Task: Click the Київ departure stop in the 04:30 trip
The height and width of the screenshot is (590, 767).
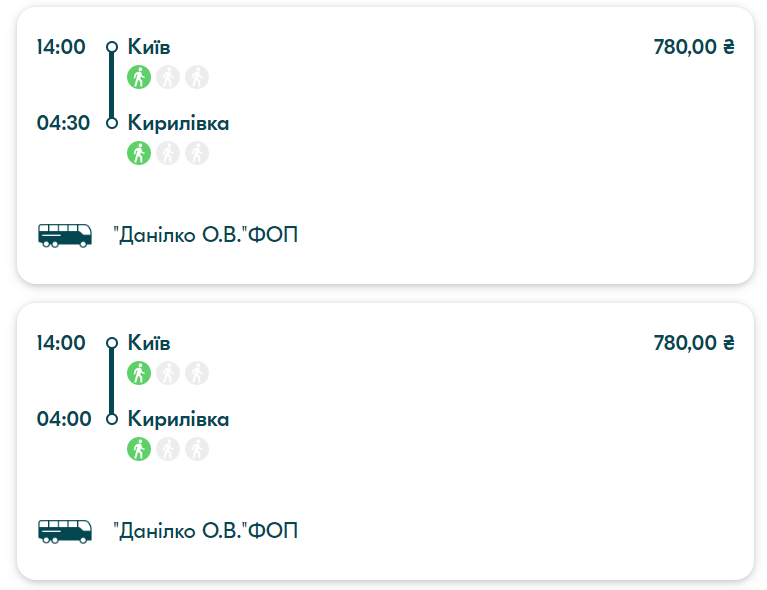Action: 150,47
